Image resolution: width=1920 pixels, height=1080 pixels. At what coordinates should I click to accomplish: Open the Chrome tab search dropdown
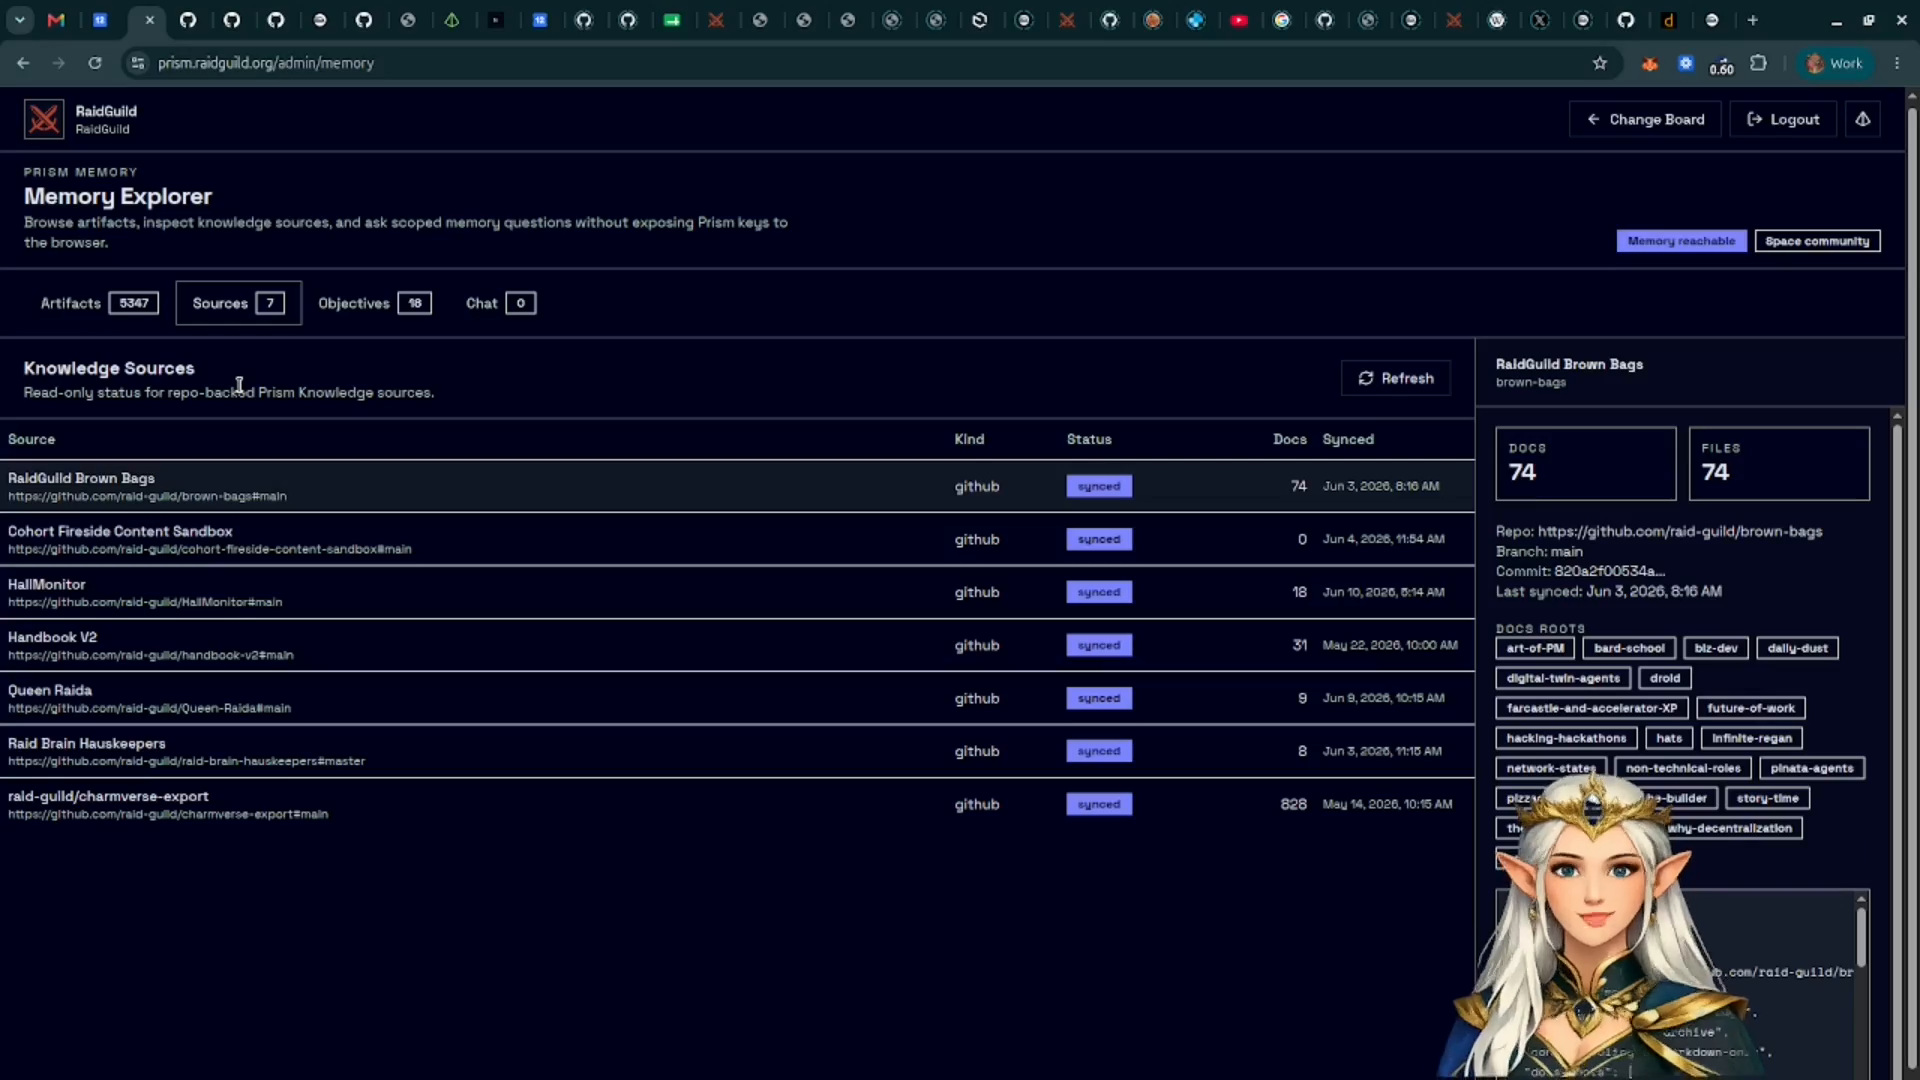pos(20,20)
